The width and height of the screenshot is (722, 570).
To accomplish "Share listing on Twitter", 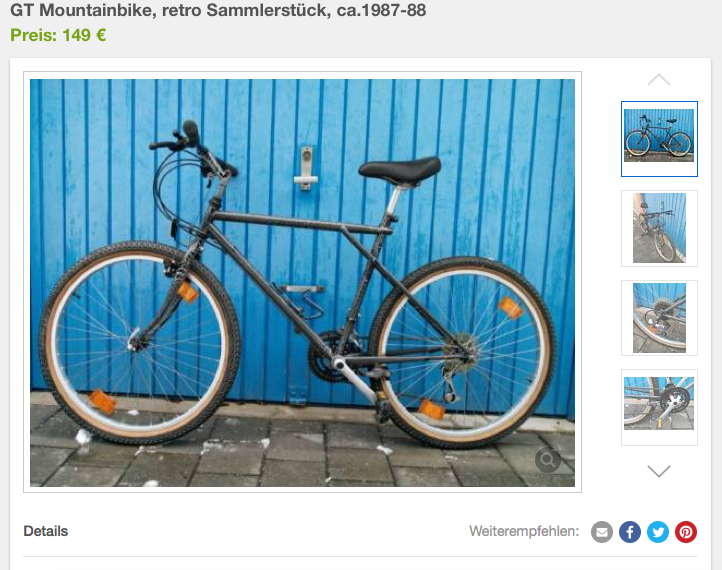I will 658,532.
